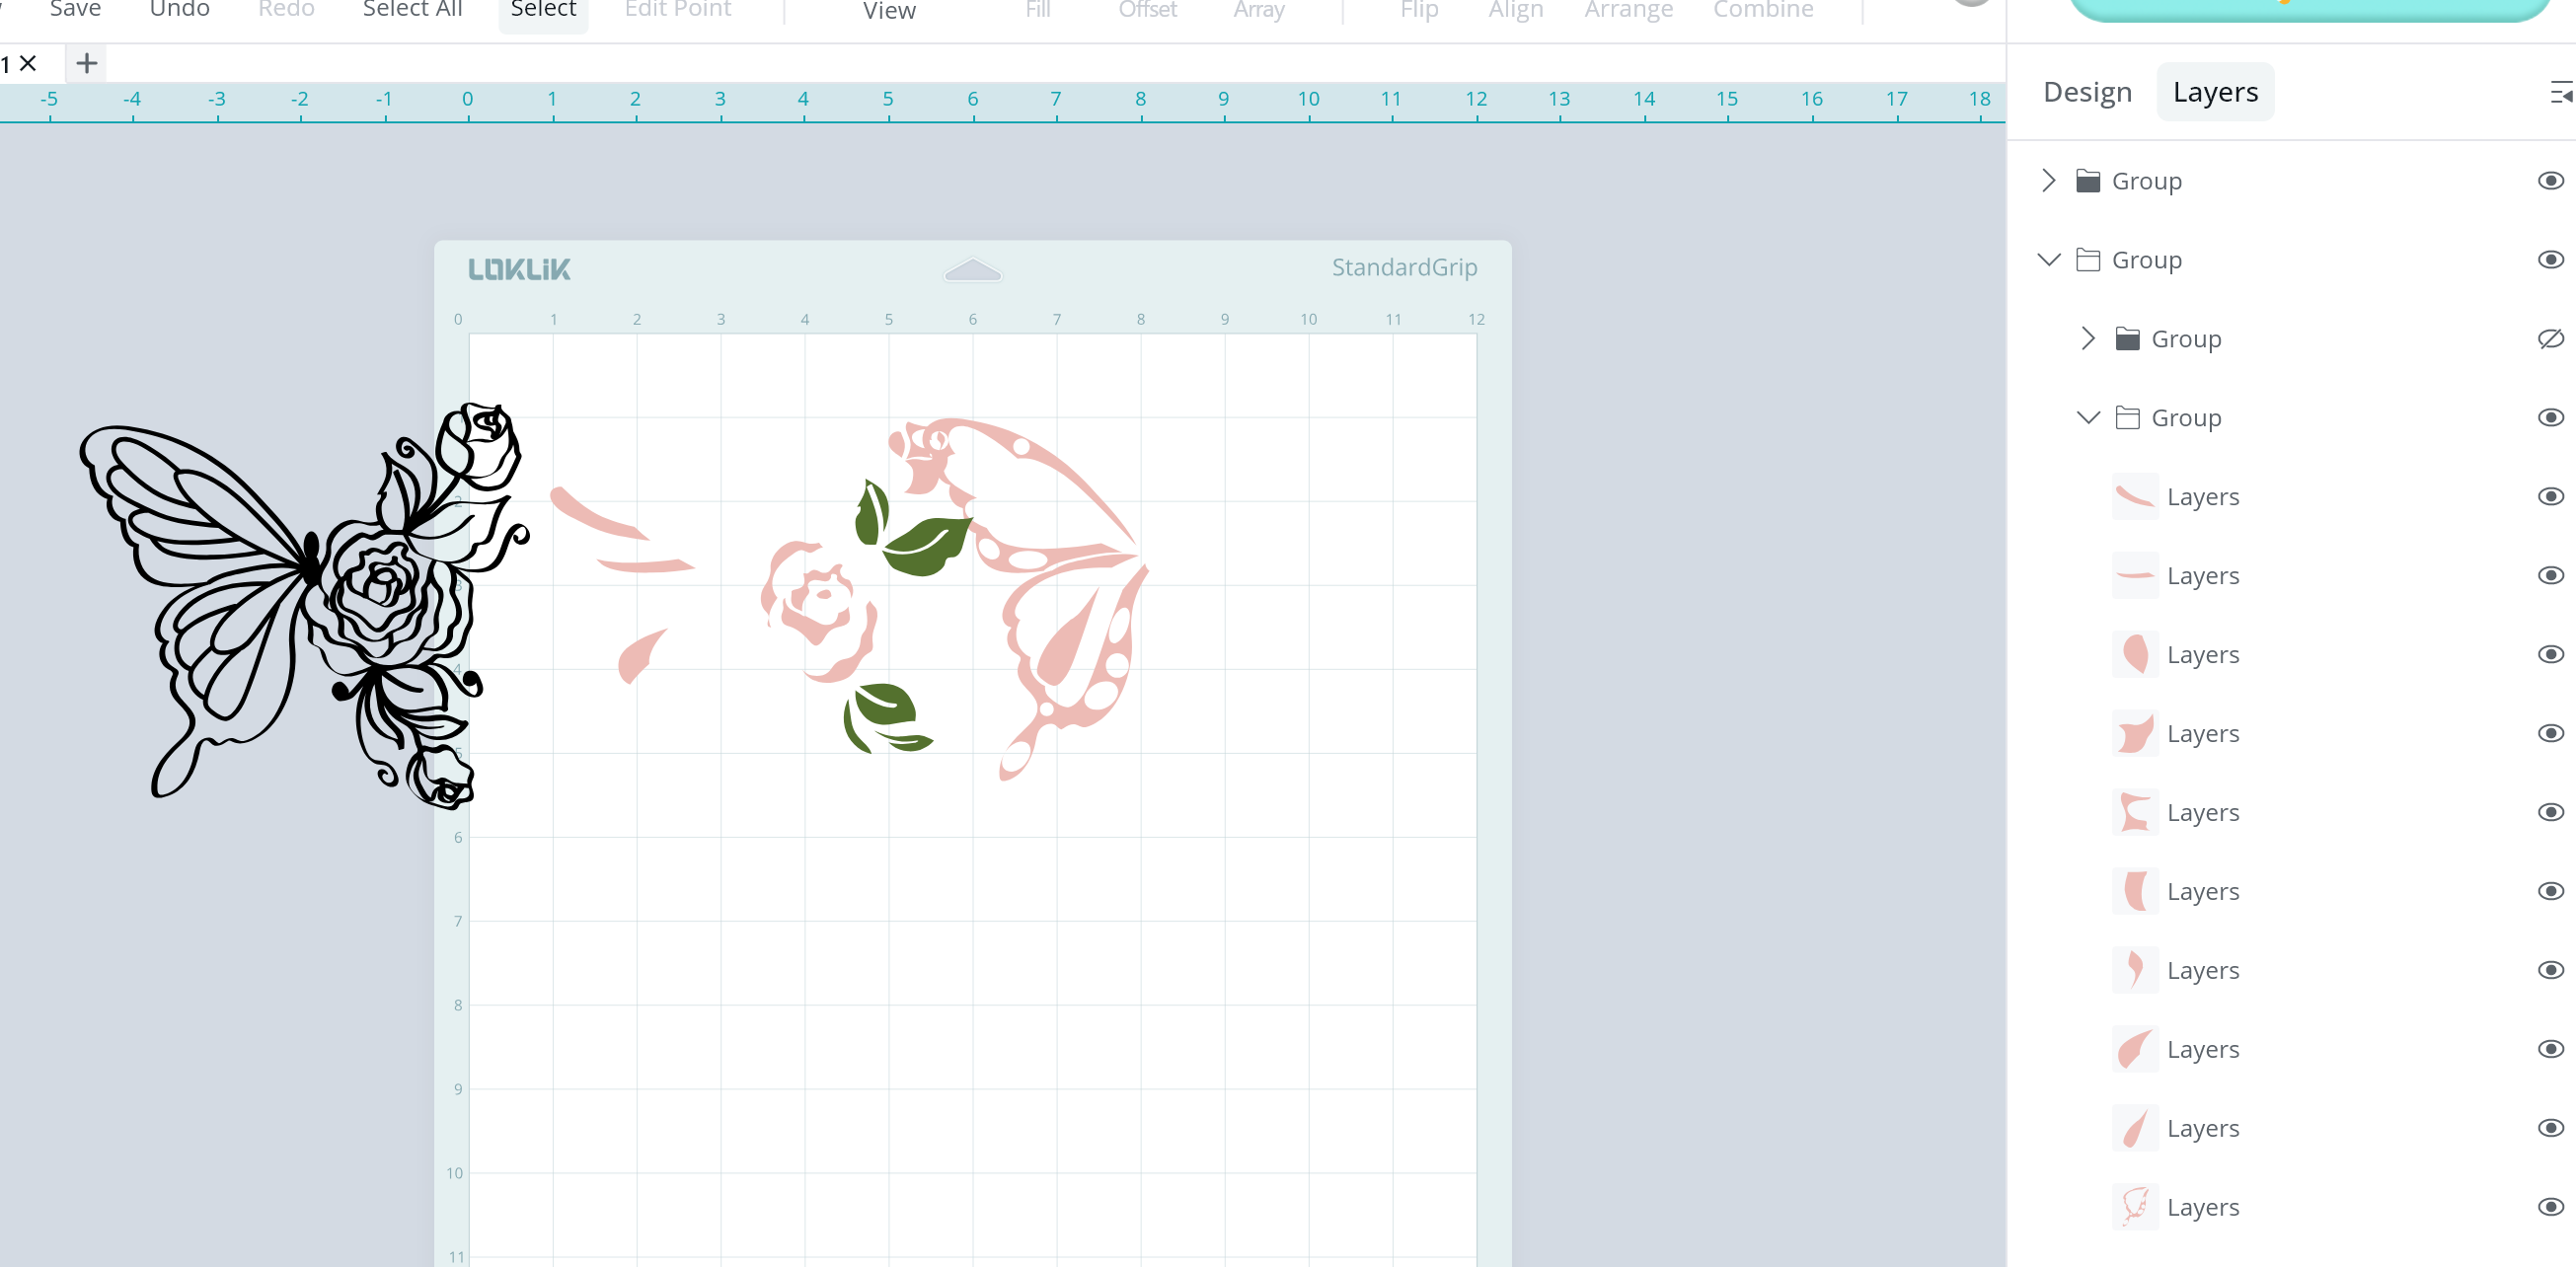Click the Offset toolbar option
The height and width of the screenshot is (1267, 2576).
click(1147, 10)
